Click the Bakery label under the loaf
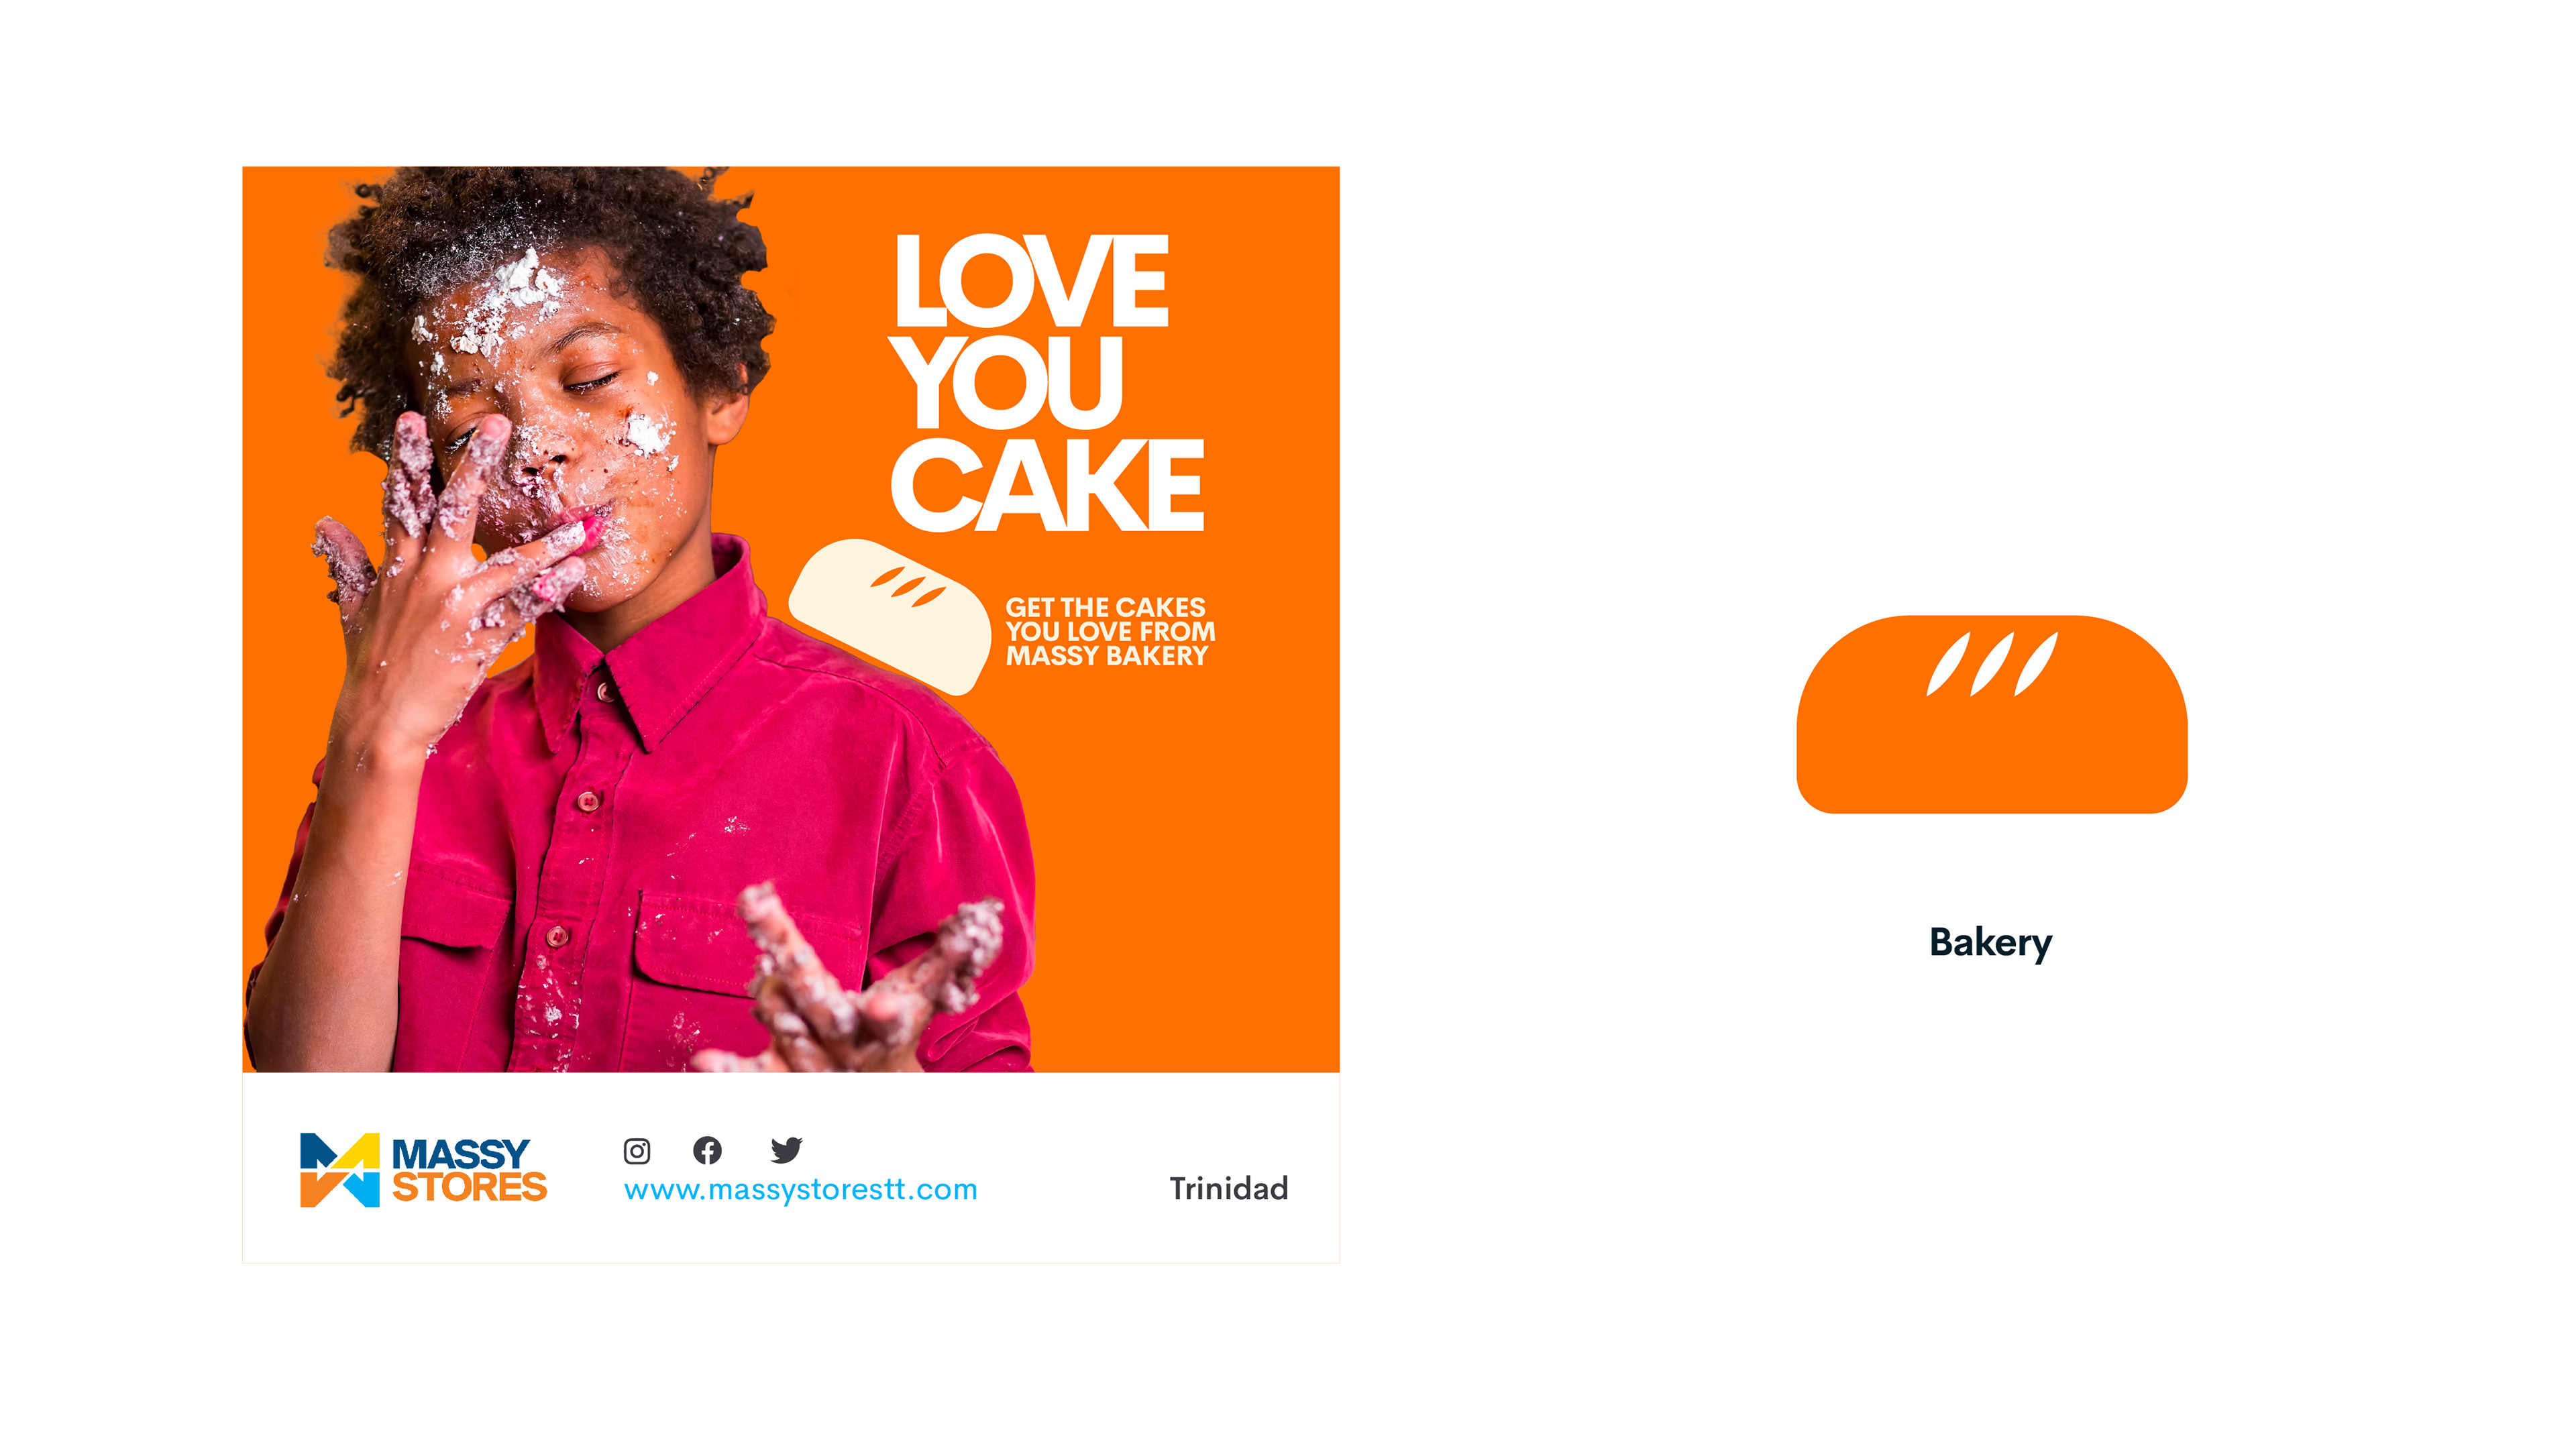The image size is (2576, 1448). pyautogui.click(x=1990, y=943)
